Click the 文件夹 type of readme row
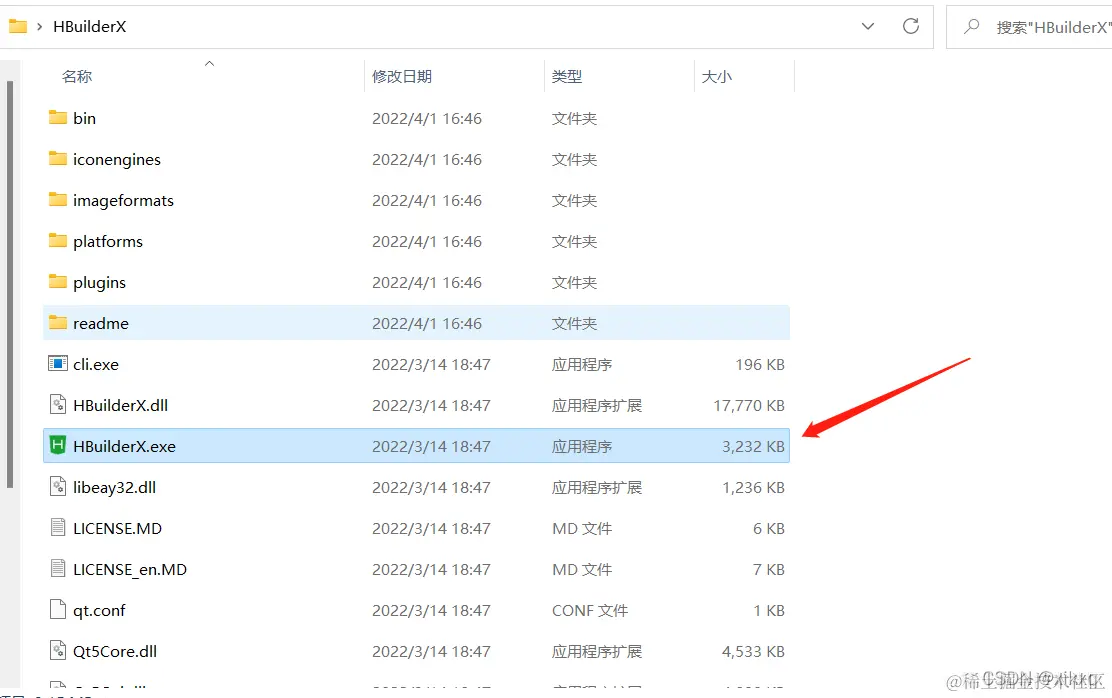 click(574, 323)
